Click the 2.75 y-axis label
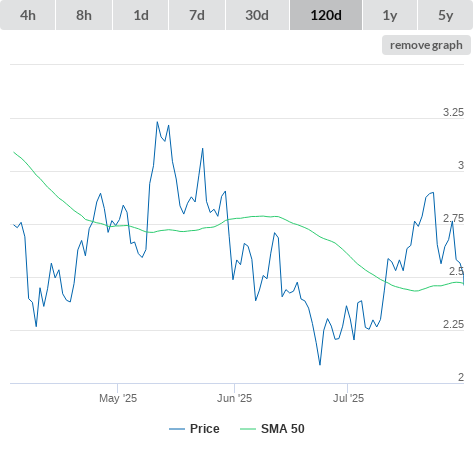474x455 pixels. tap(453, 218)
